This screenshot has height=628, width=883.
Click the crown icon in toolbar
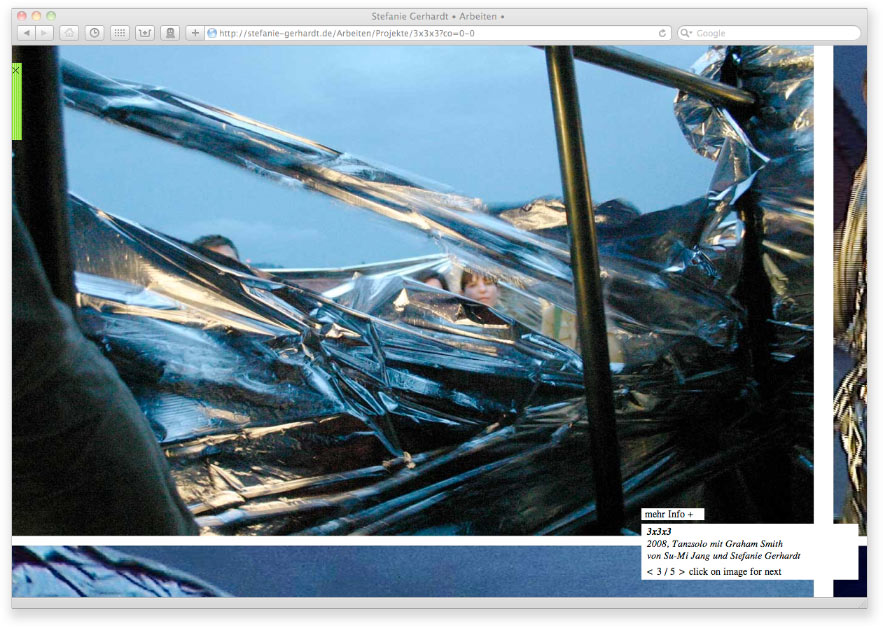(145, 33)
